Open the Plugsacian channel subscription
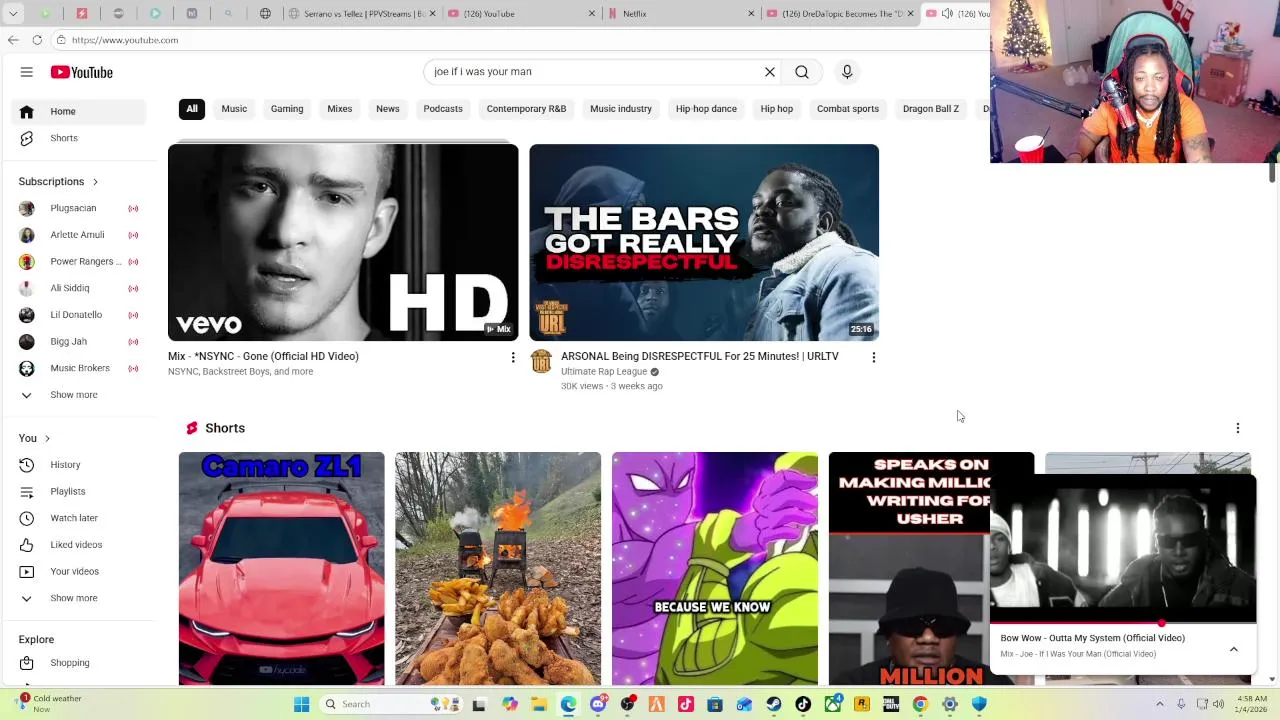The image size is (1280, 720). (x=80, y=208)
